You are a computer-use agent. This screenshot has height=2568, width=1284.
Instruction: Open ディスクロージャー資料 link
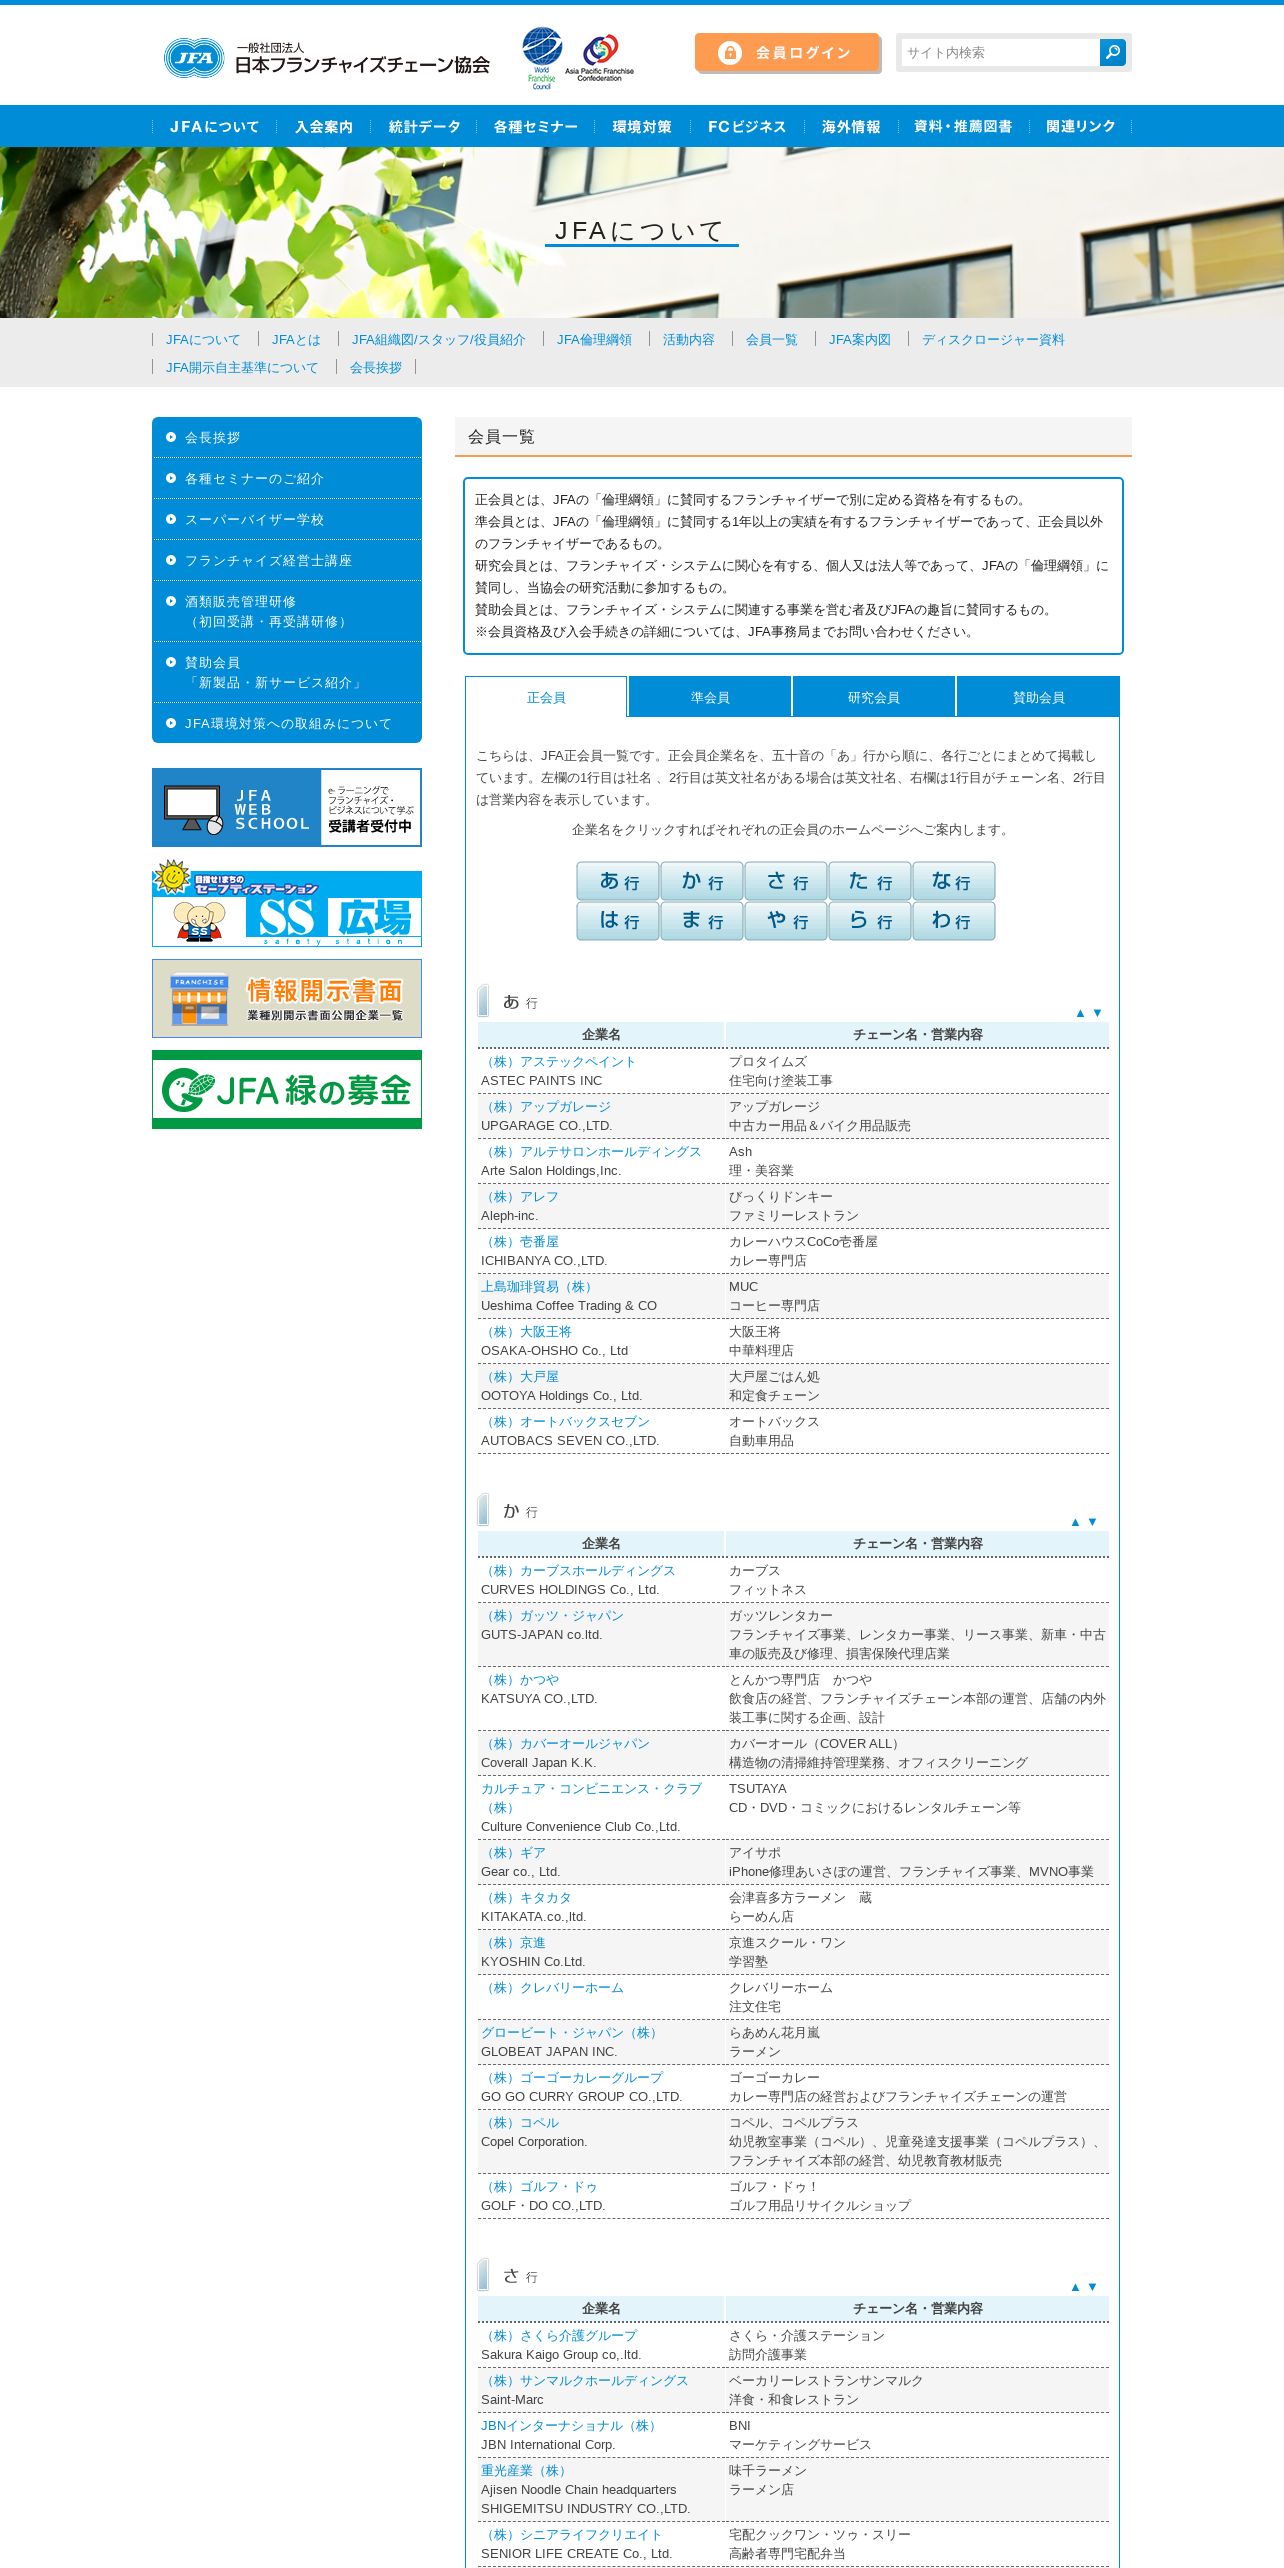tap(993, 340)
